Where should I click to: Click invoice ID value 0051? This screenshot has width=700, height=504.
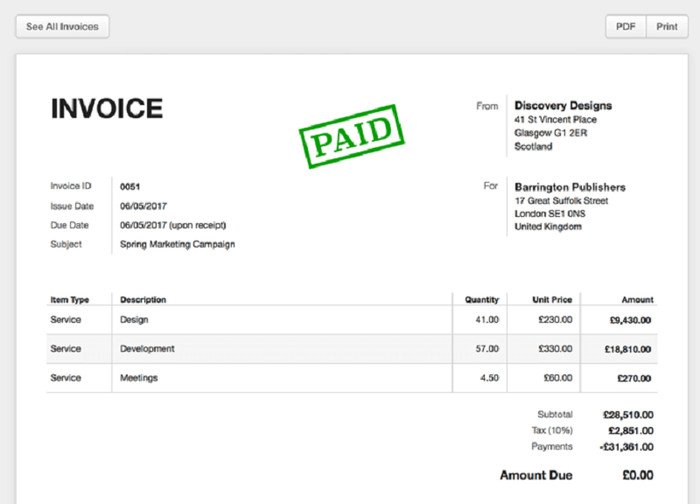tap(130, 187)
